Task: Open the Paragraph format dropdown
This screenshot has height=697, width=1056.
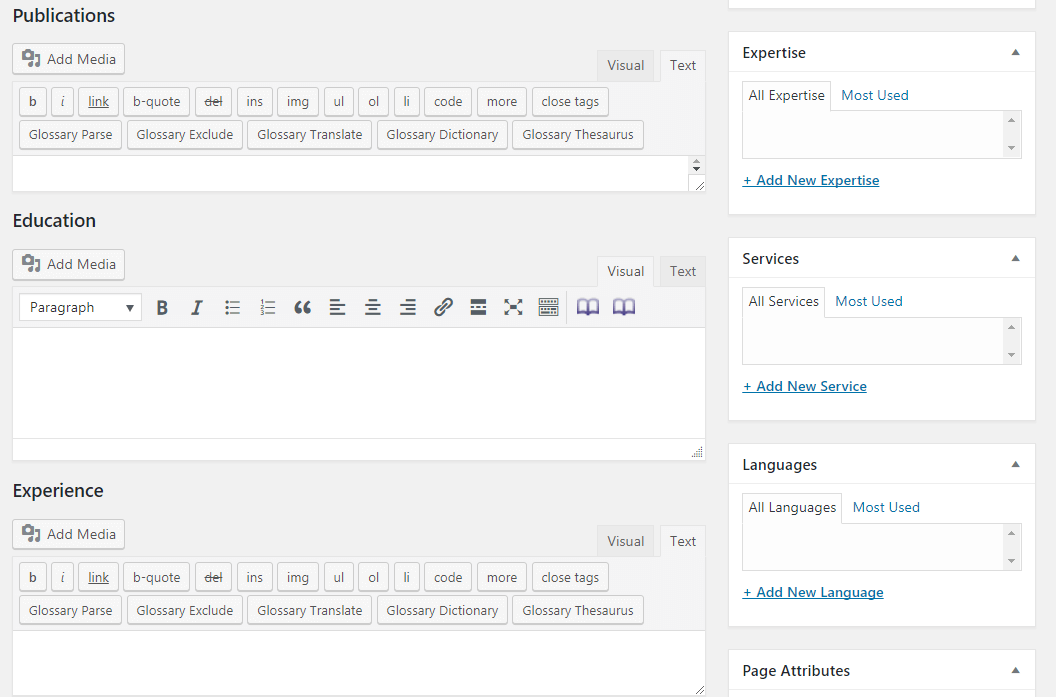Action: (x=80, y=308)
